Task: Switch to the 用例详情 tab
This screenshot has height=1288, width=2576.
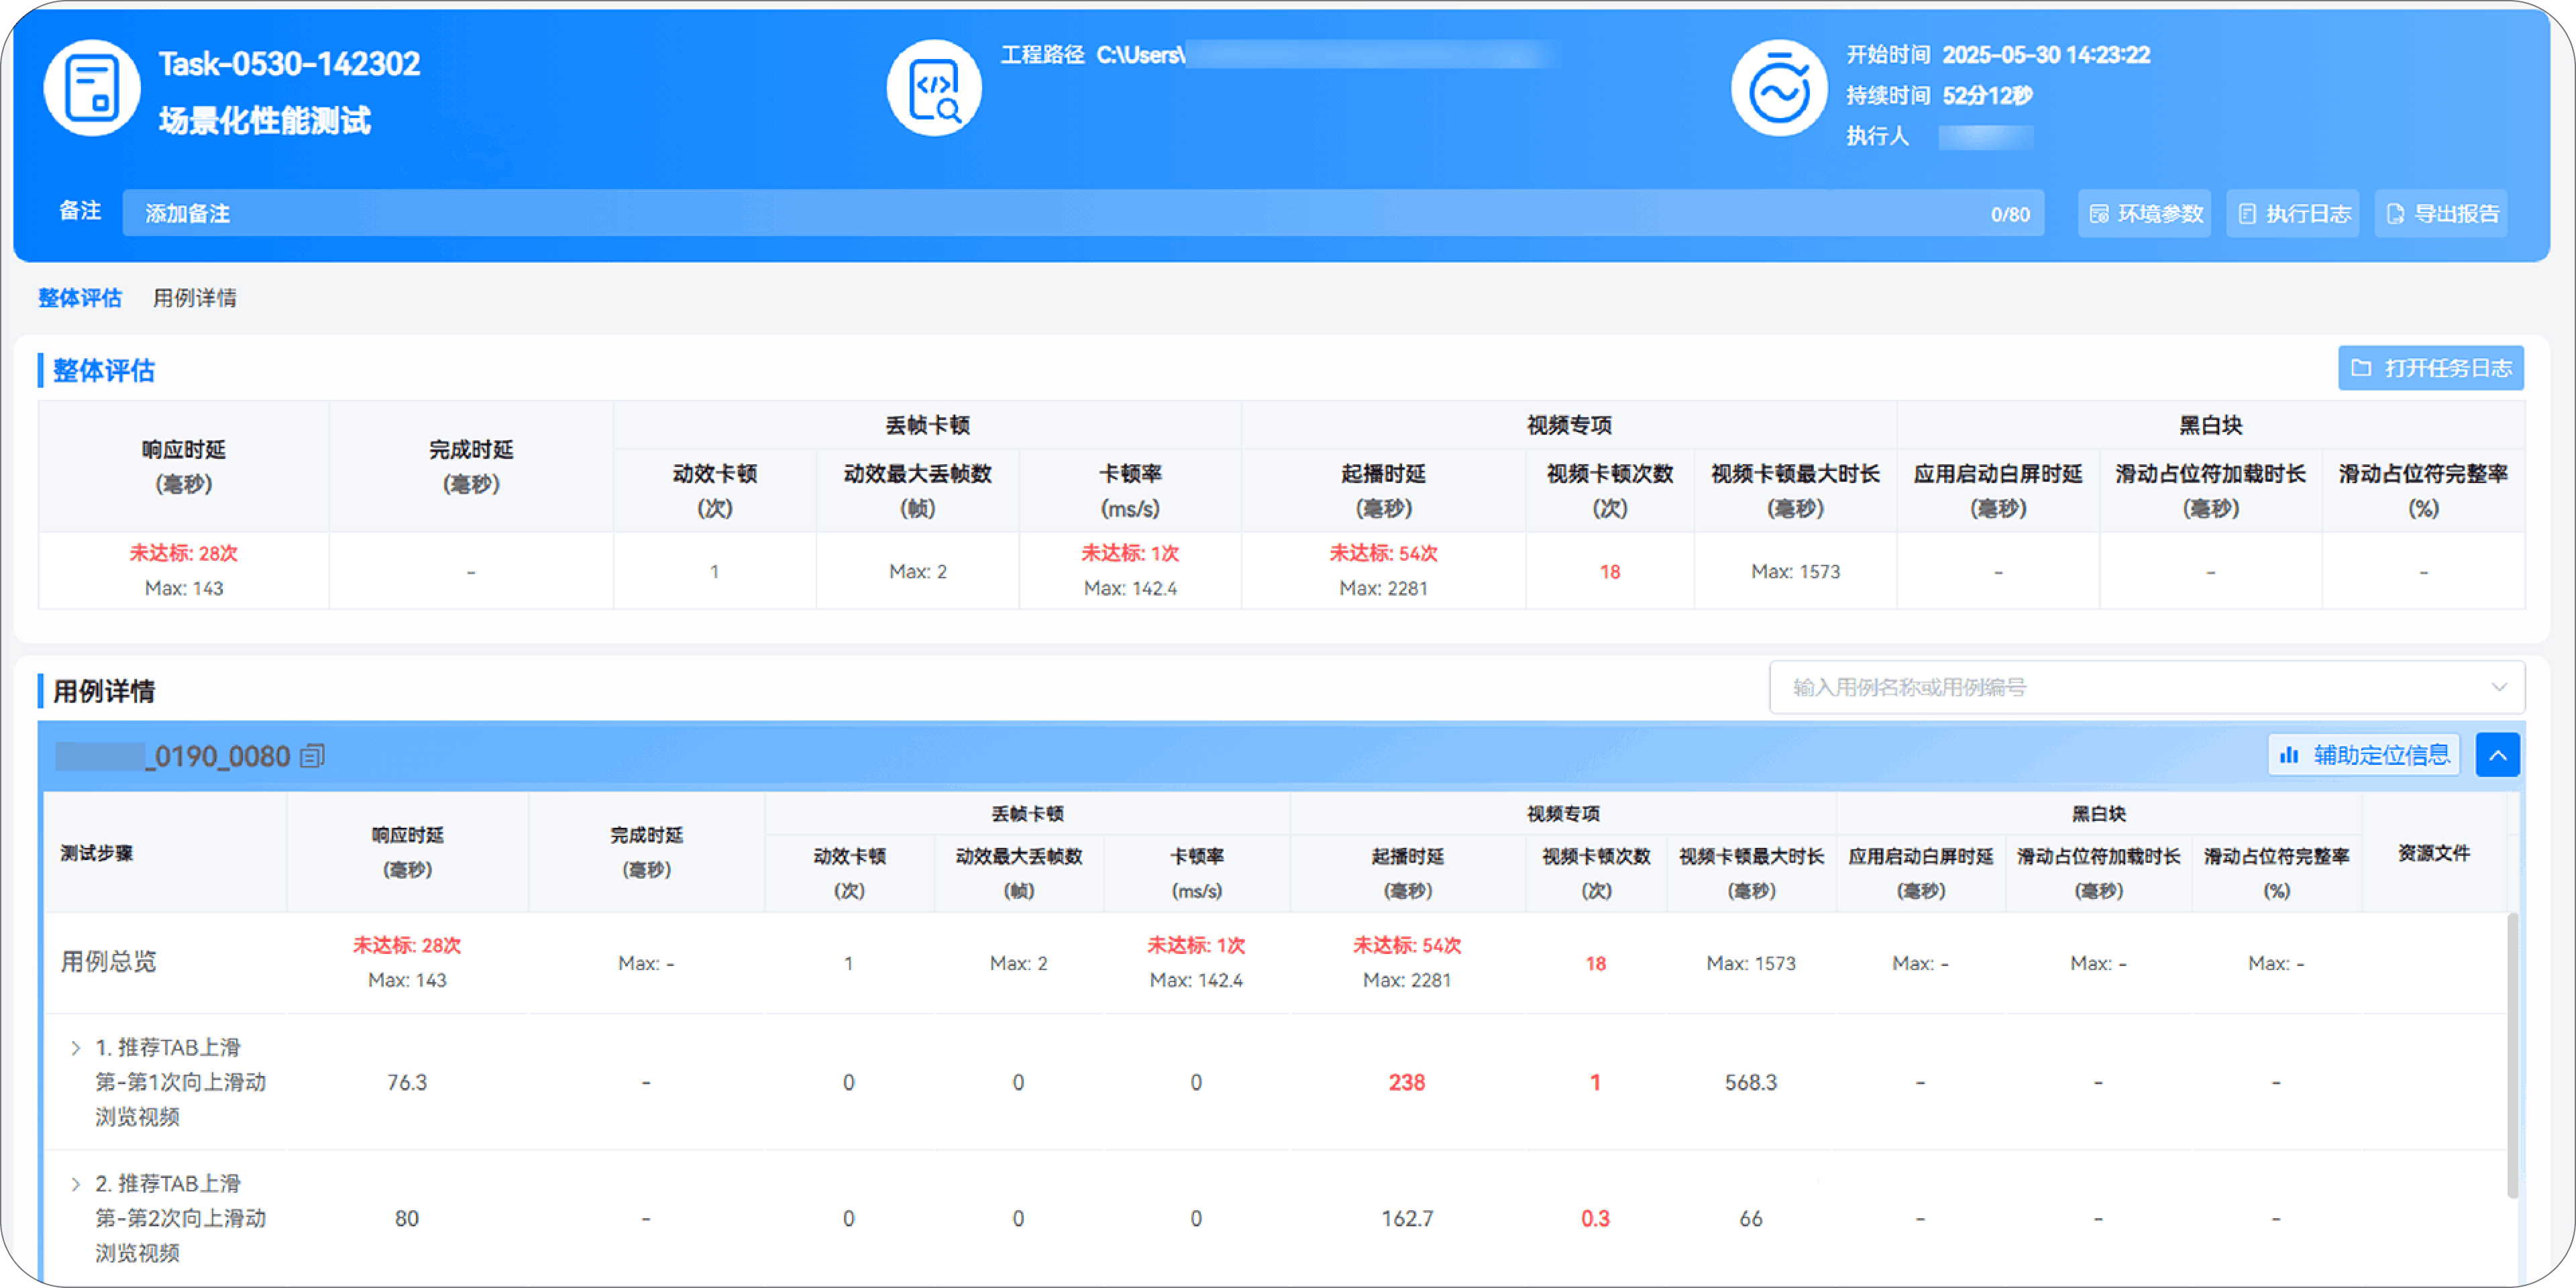Action: point(194,297)
